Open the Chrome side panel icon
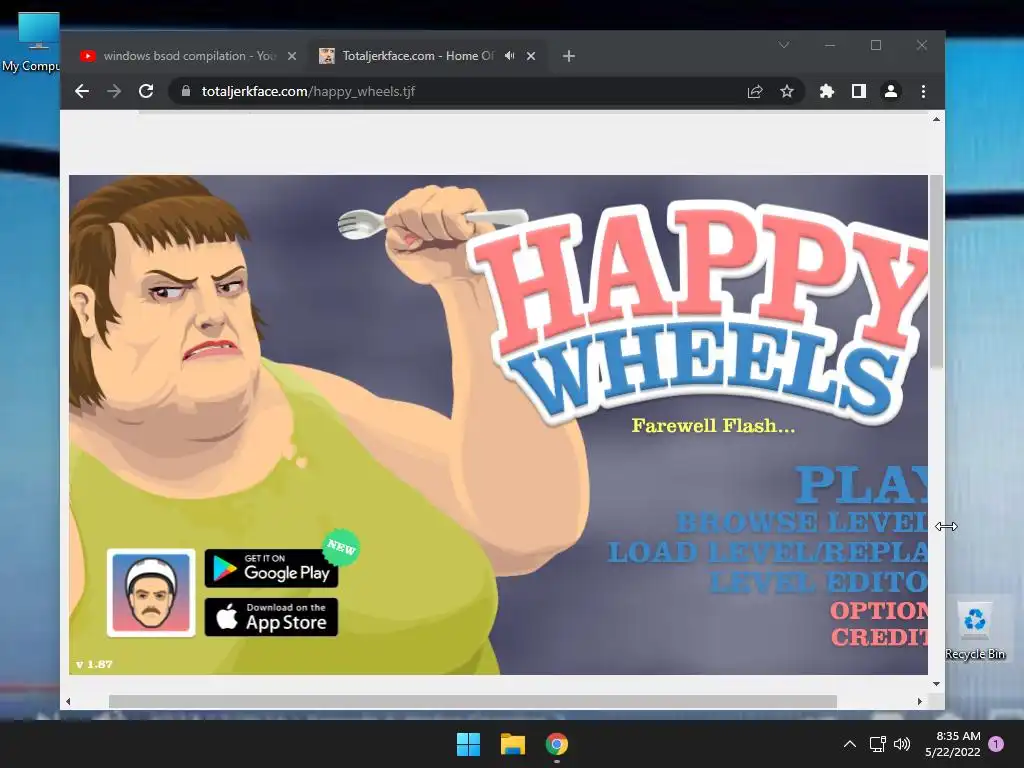This screenshot has height=768, width=1024. [859, 91]
